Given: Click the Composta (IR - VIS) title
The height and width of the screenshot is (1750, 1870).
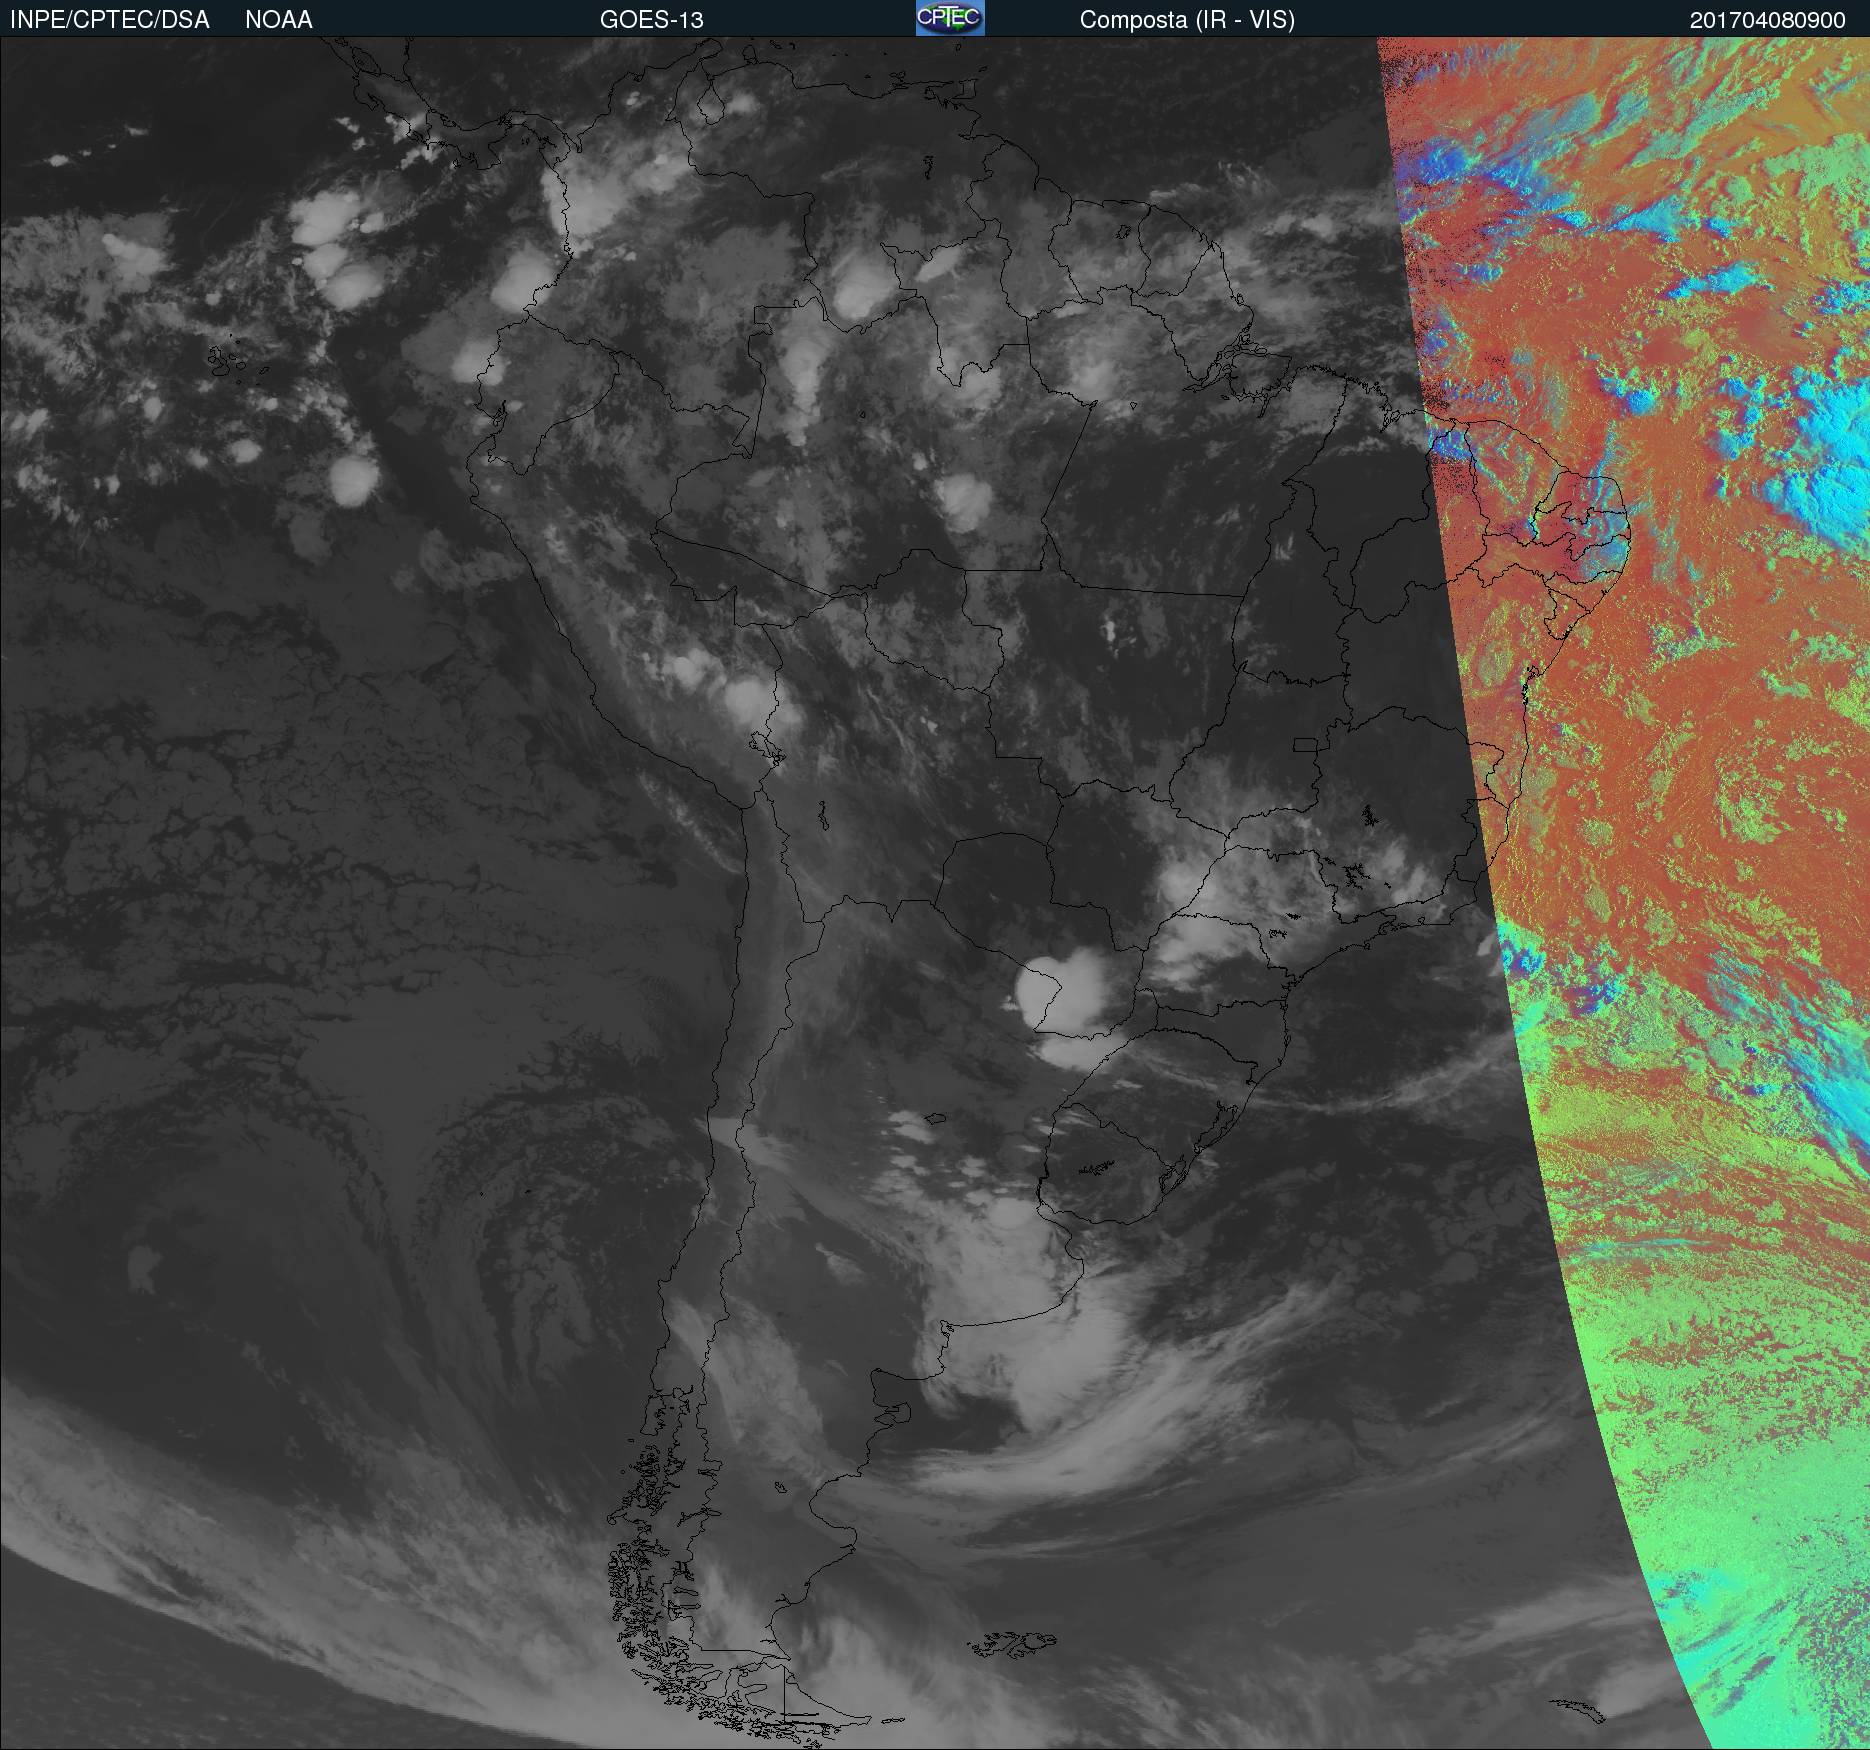Looking at the screenshot, I should click(x=1187, y=20).
